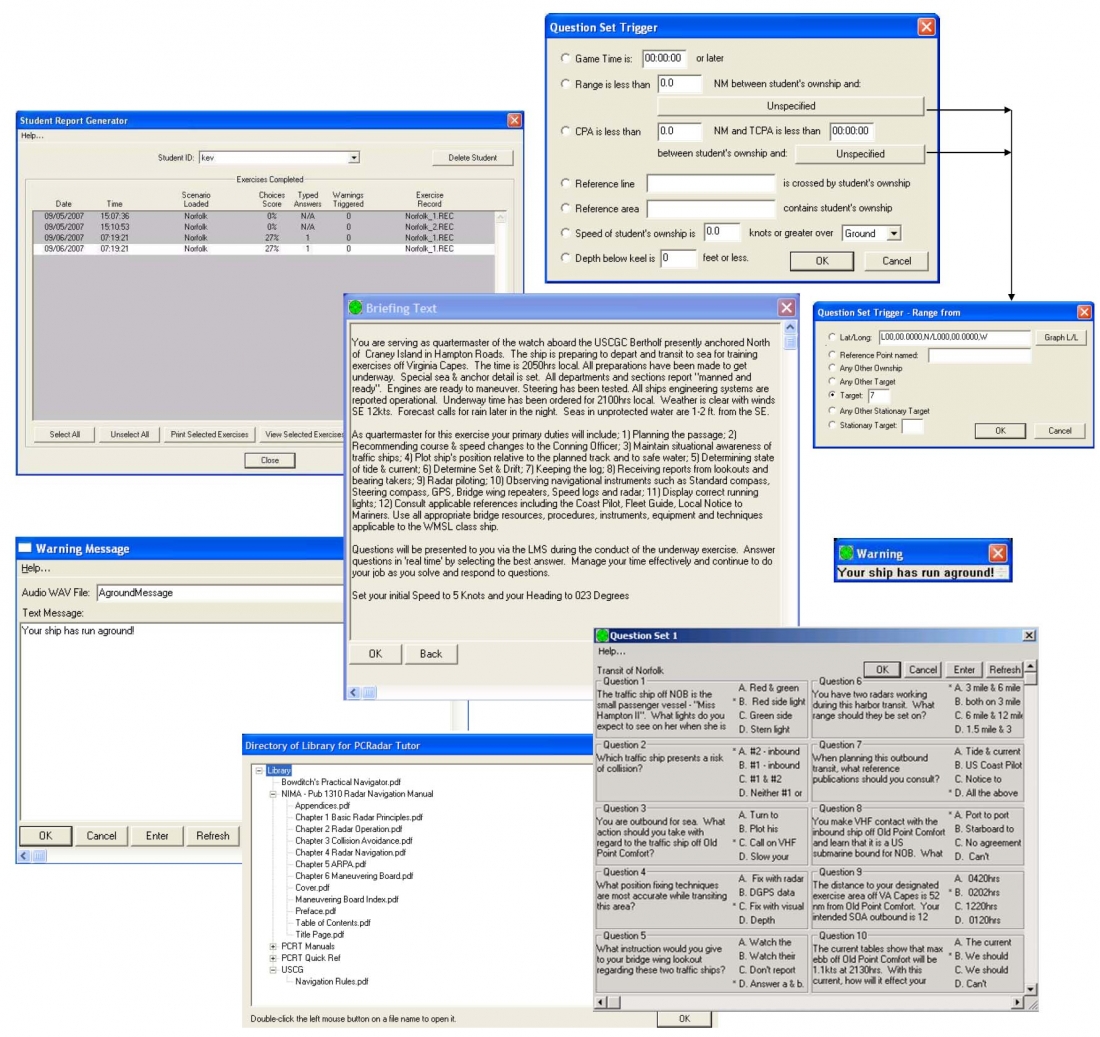The height and width of the screenshot is (1037, 1100).
Task: Click the Warning Message window title icon
Action: tap(25, 549)
